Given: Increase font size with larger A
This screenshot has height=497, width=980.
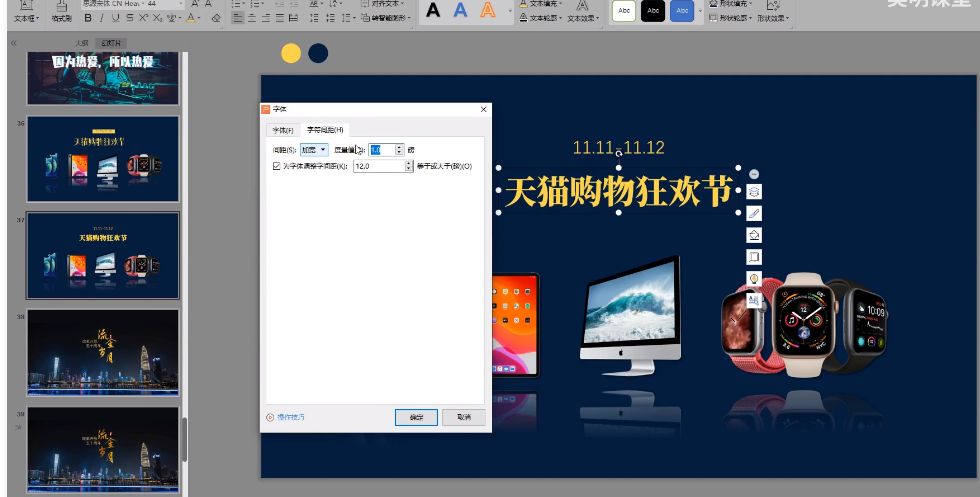Looking at the screenshot, I should pyautogui.click(x=195, y=4).
